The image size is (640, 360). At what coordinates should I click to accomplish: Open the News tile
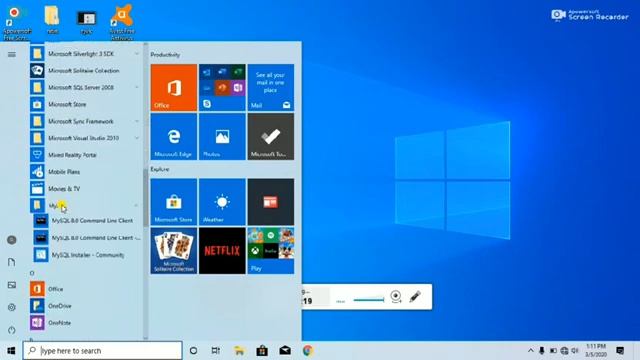coord(271,202)
